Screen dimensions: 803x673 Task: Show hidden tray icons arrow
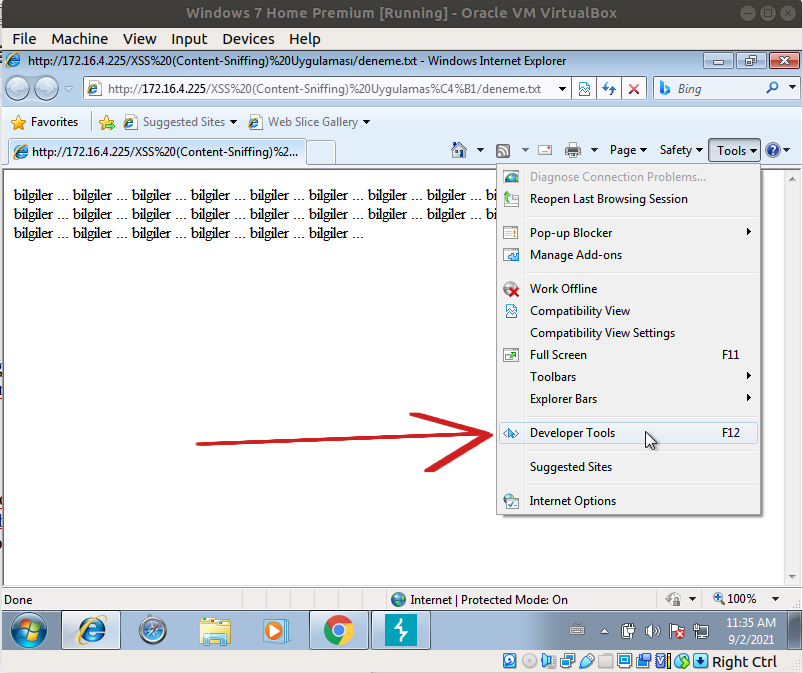point(604,631)
